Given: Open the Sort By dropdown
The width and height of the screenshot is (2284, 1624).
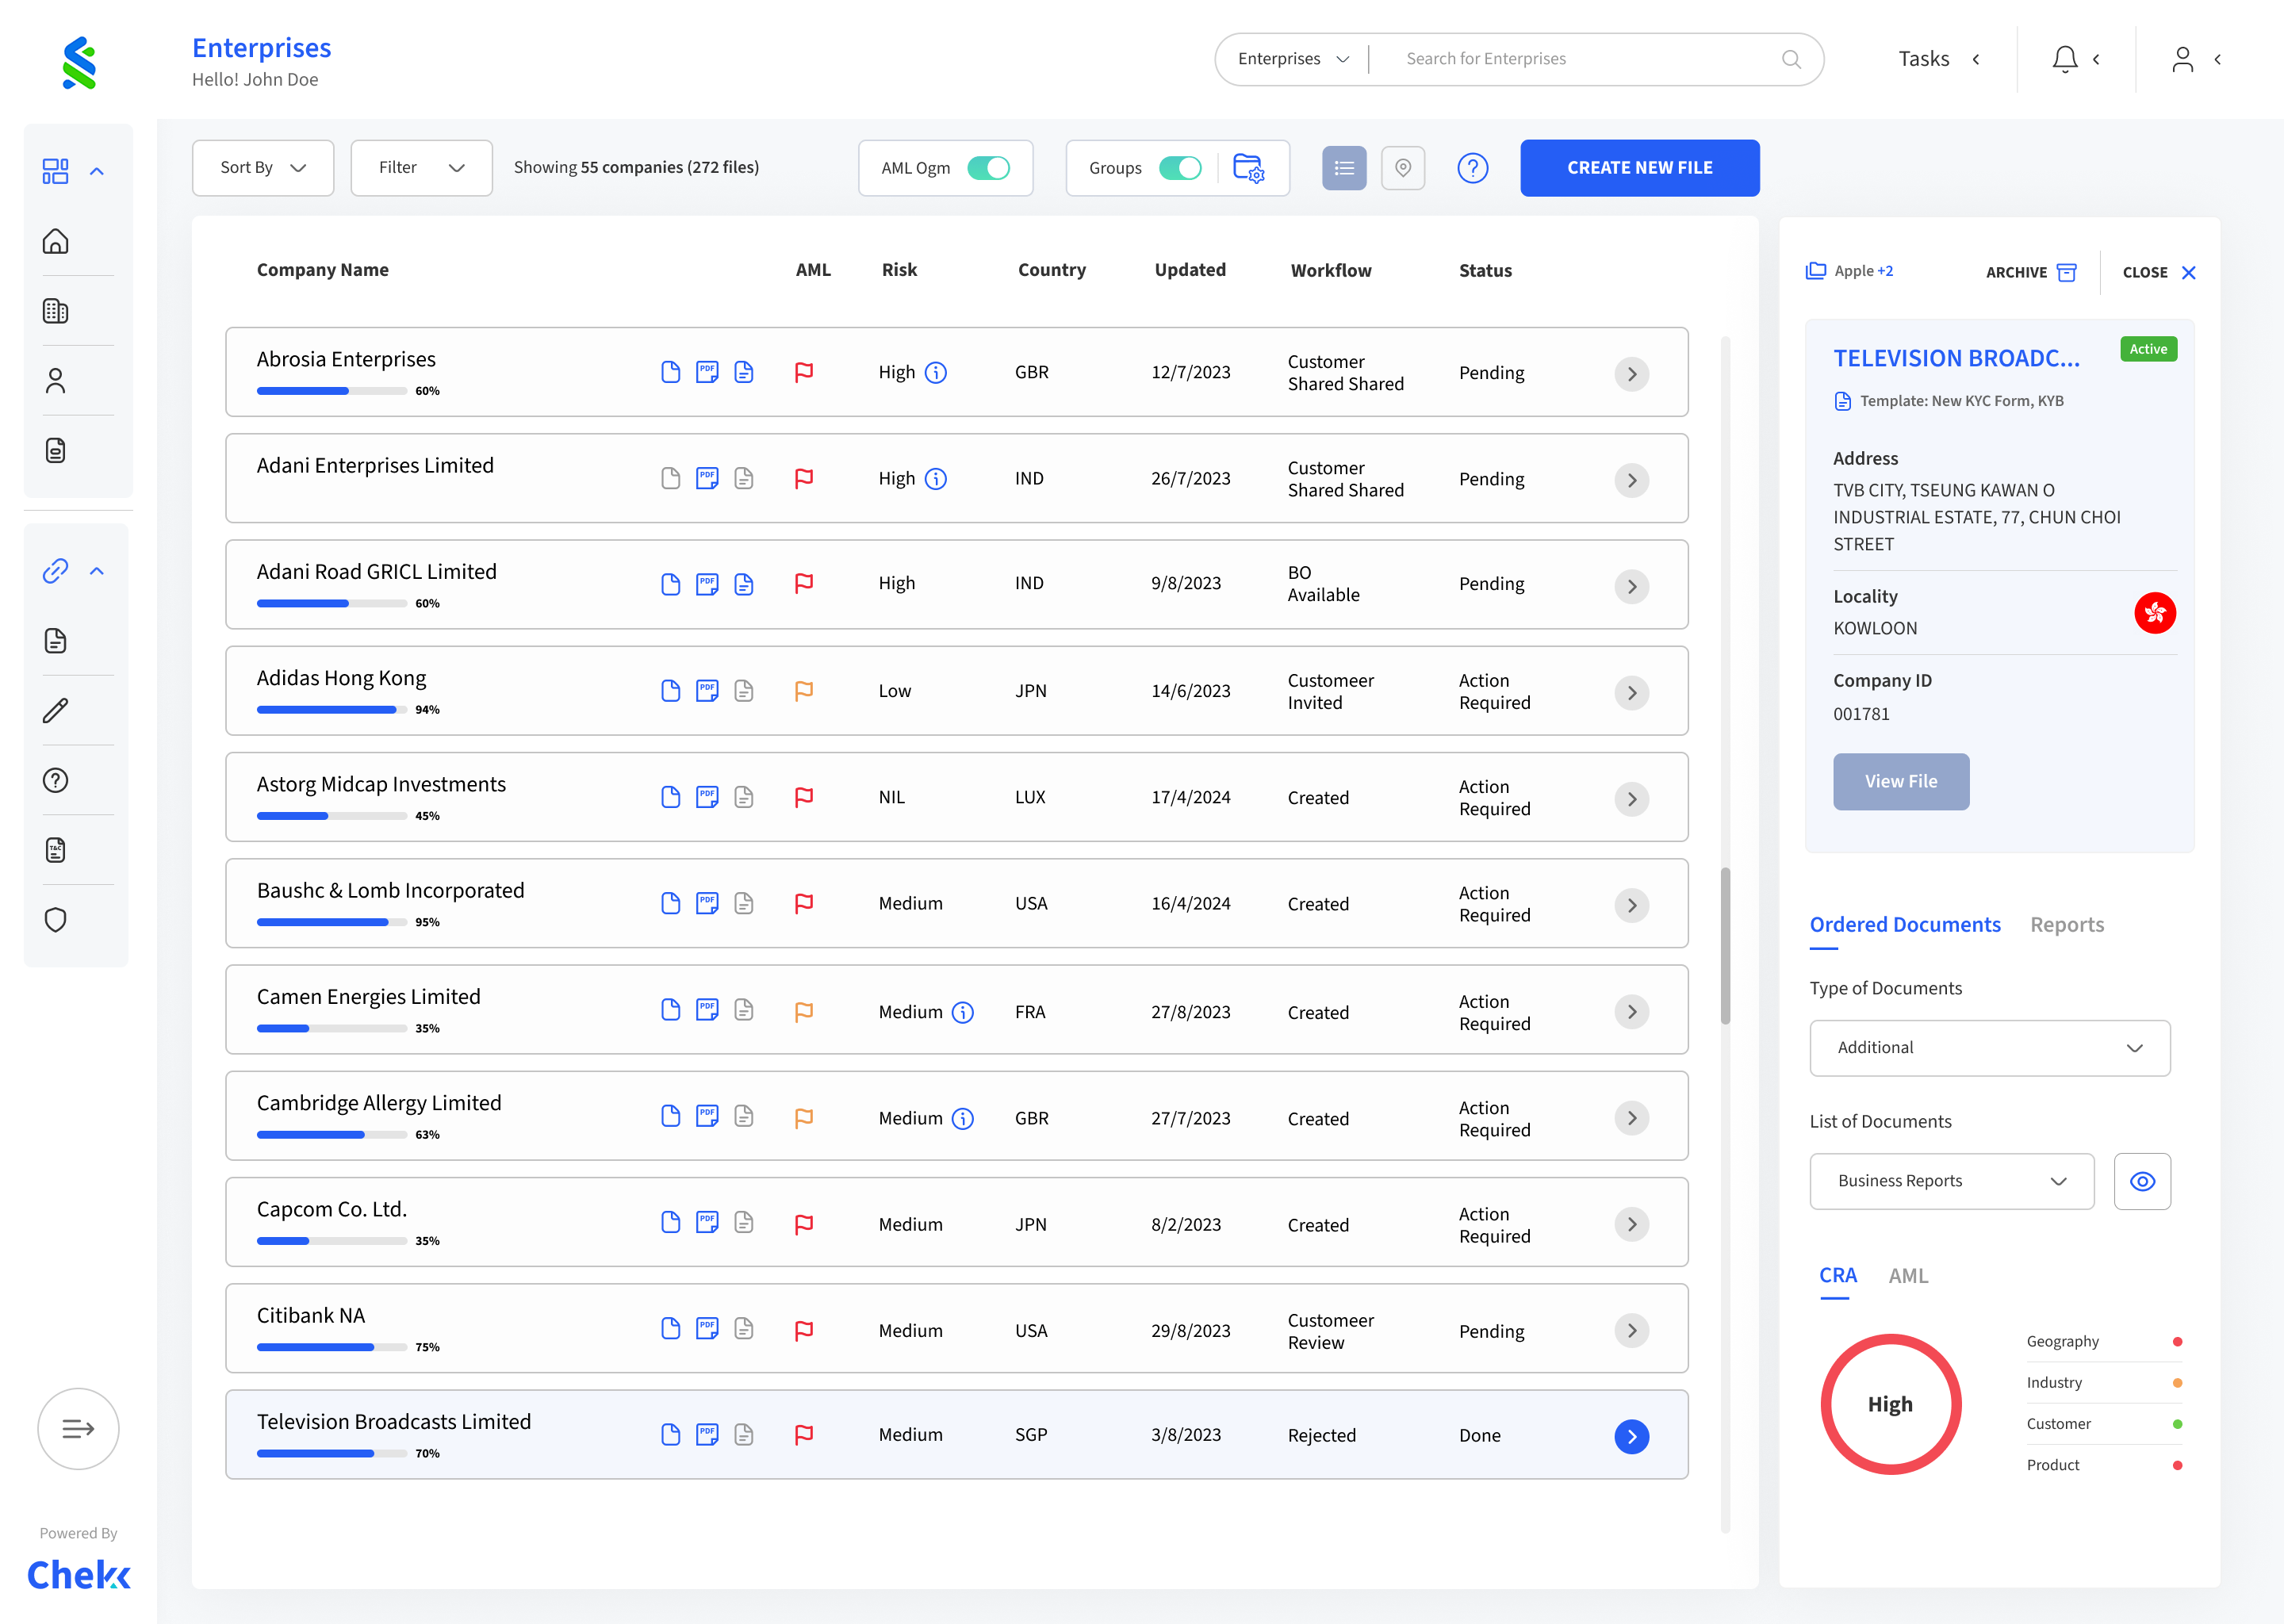Looking at the screenshot, I should coord(263,168).
